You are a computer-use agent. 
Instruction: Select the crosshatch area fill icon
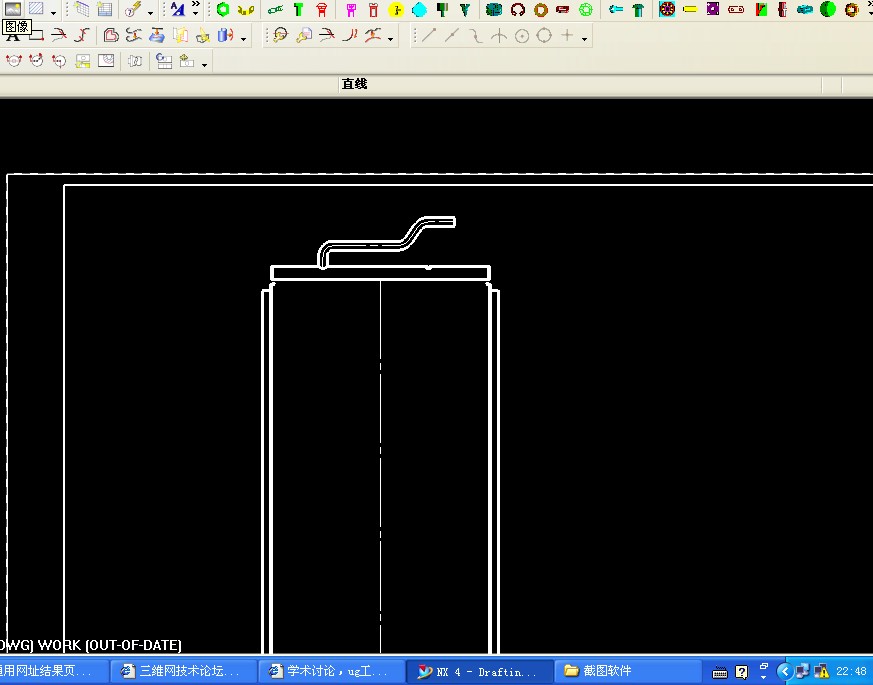(x=36, y=8)
